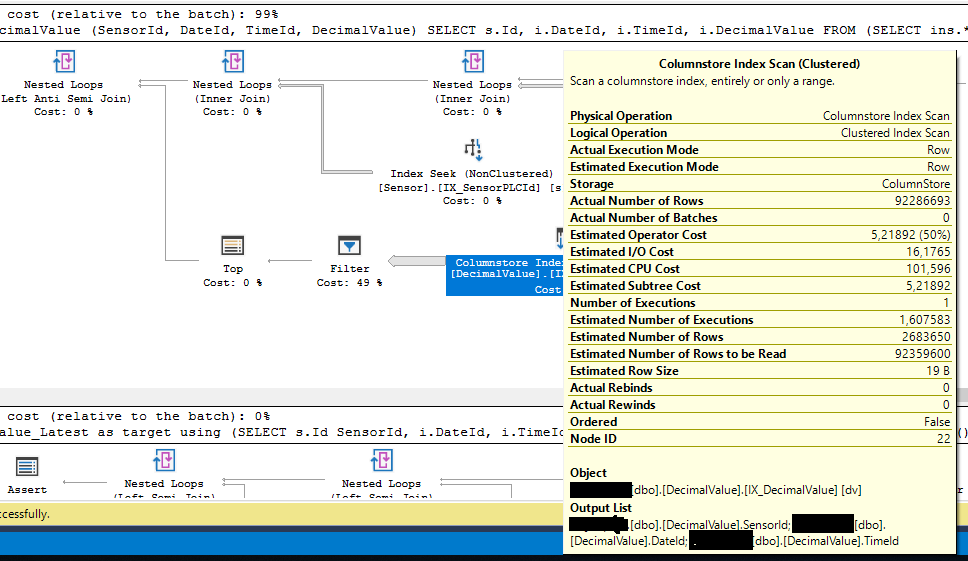This screenshot has height=561, width=968.
Task: Click the "Query cost: 99%" header line
Action: [x=140, y=14]
